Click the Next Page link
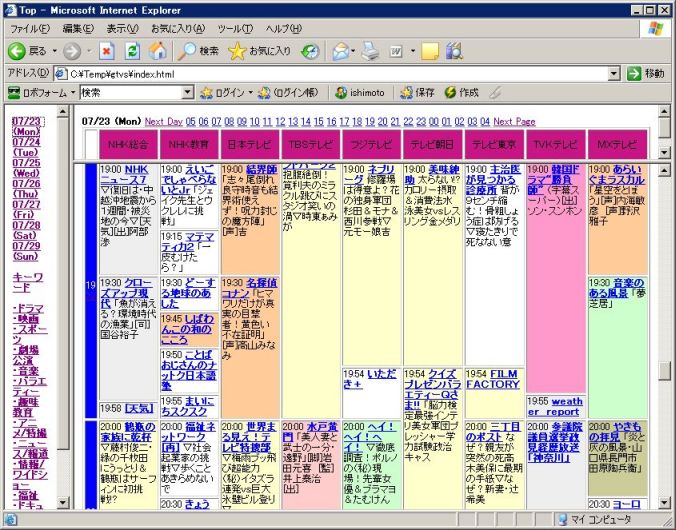The width and height of the screenshot is (676, 530). coord(514,122)
